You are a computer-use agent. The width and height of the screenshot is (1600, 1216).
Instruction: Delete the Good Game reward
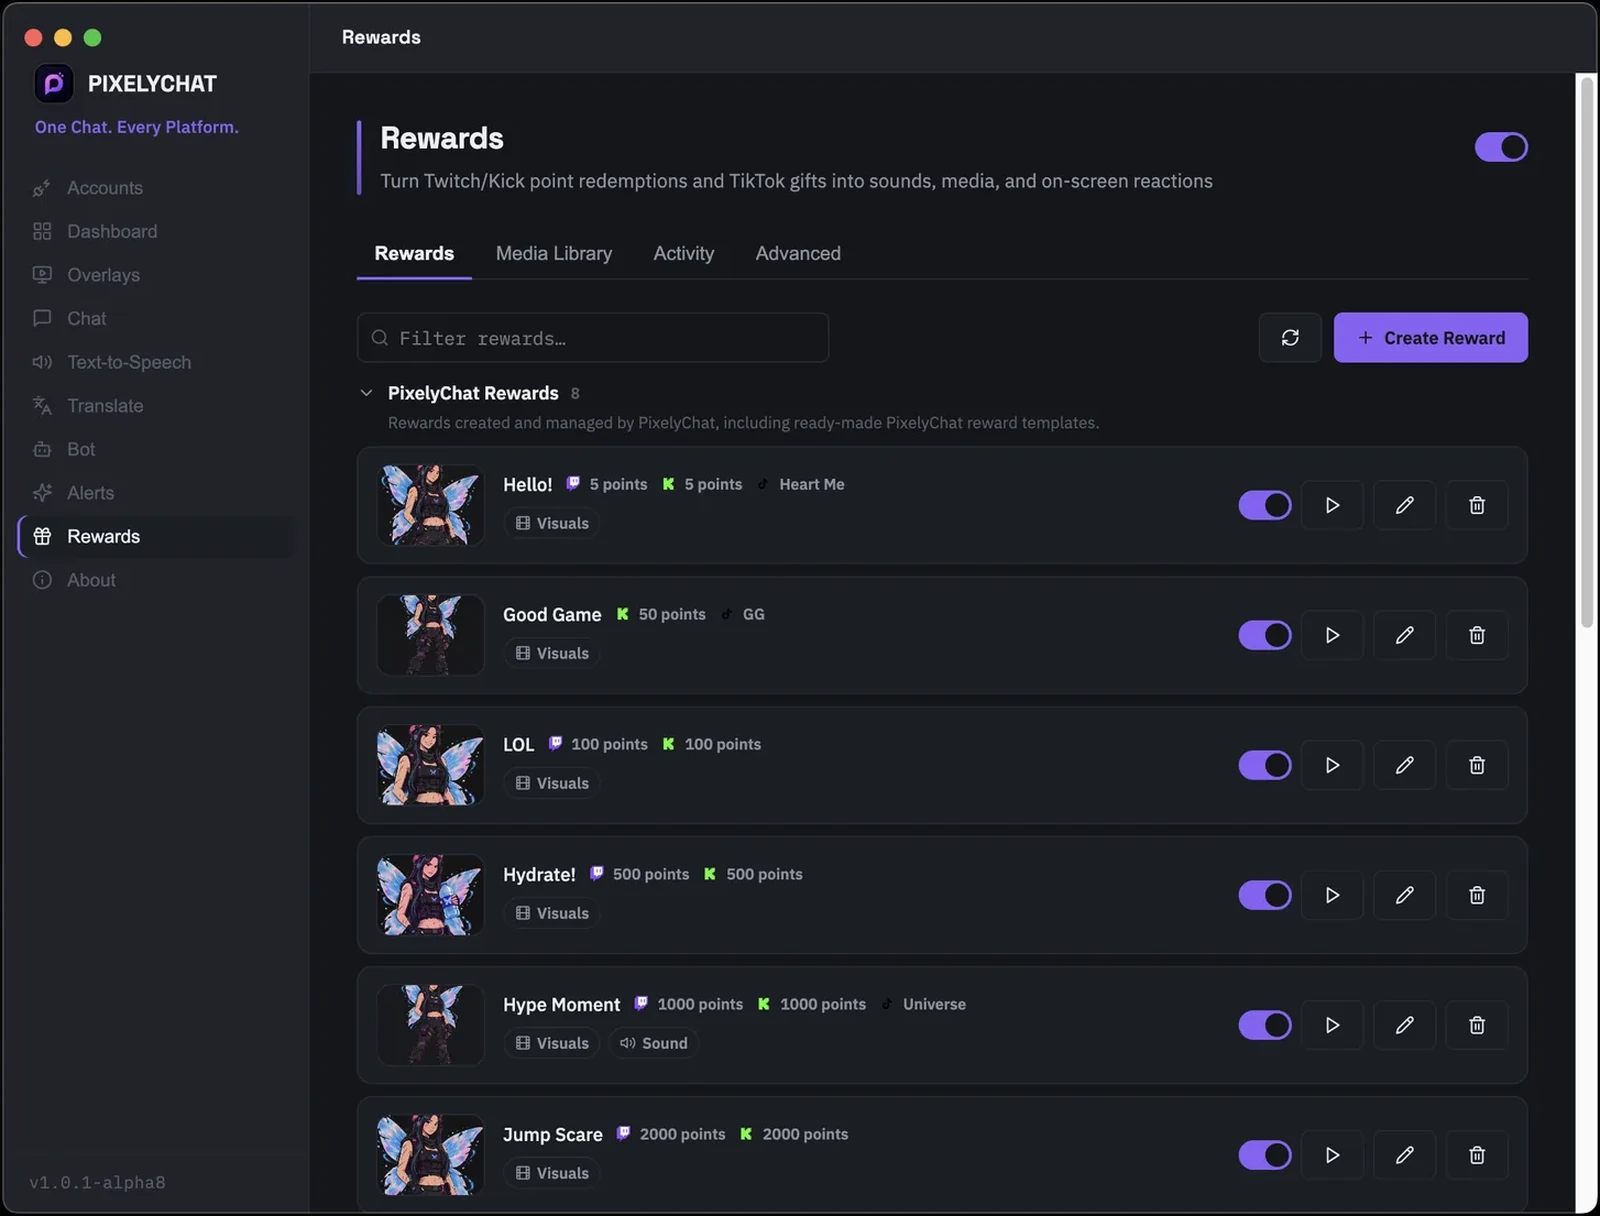click(x=1476, y=635)
